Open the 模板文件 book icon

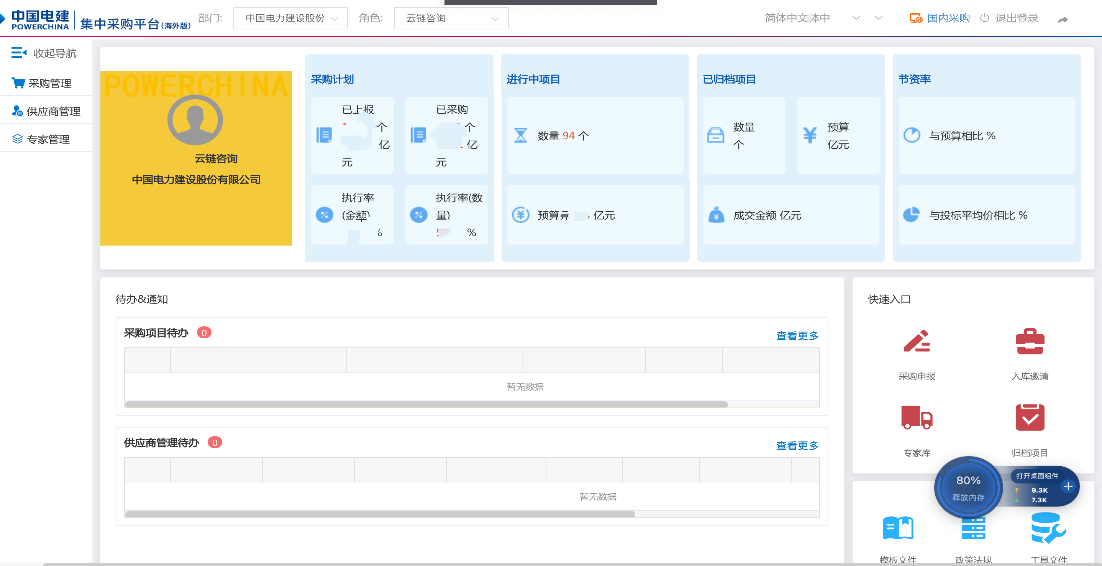897,529
